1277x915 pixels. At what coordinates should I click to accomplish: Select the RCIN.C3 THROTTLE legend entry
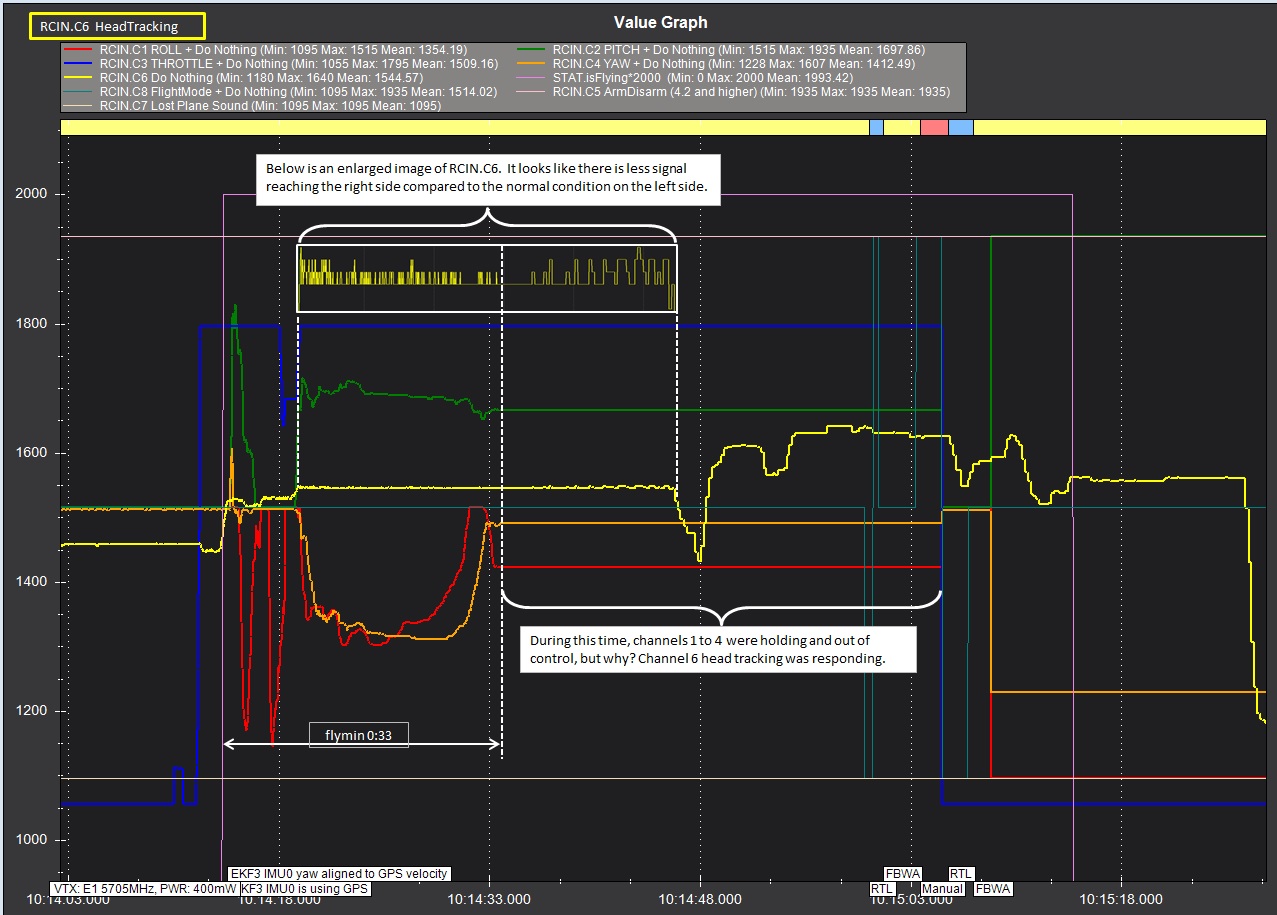279,63
